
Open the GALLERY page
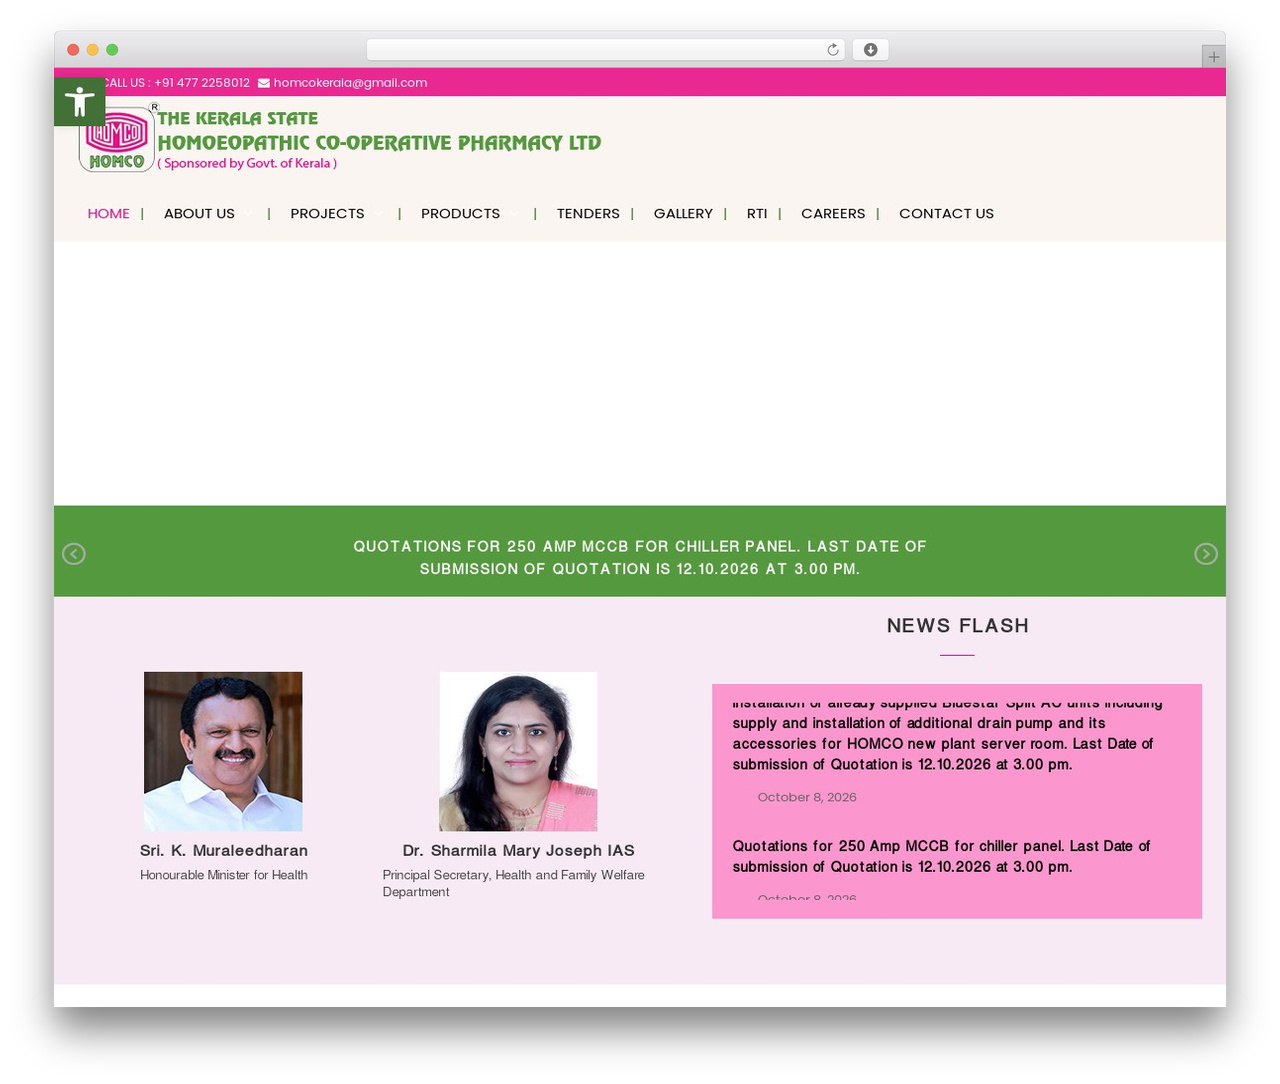[683, 213]
